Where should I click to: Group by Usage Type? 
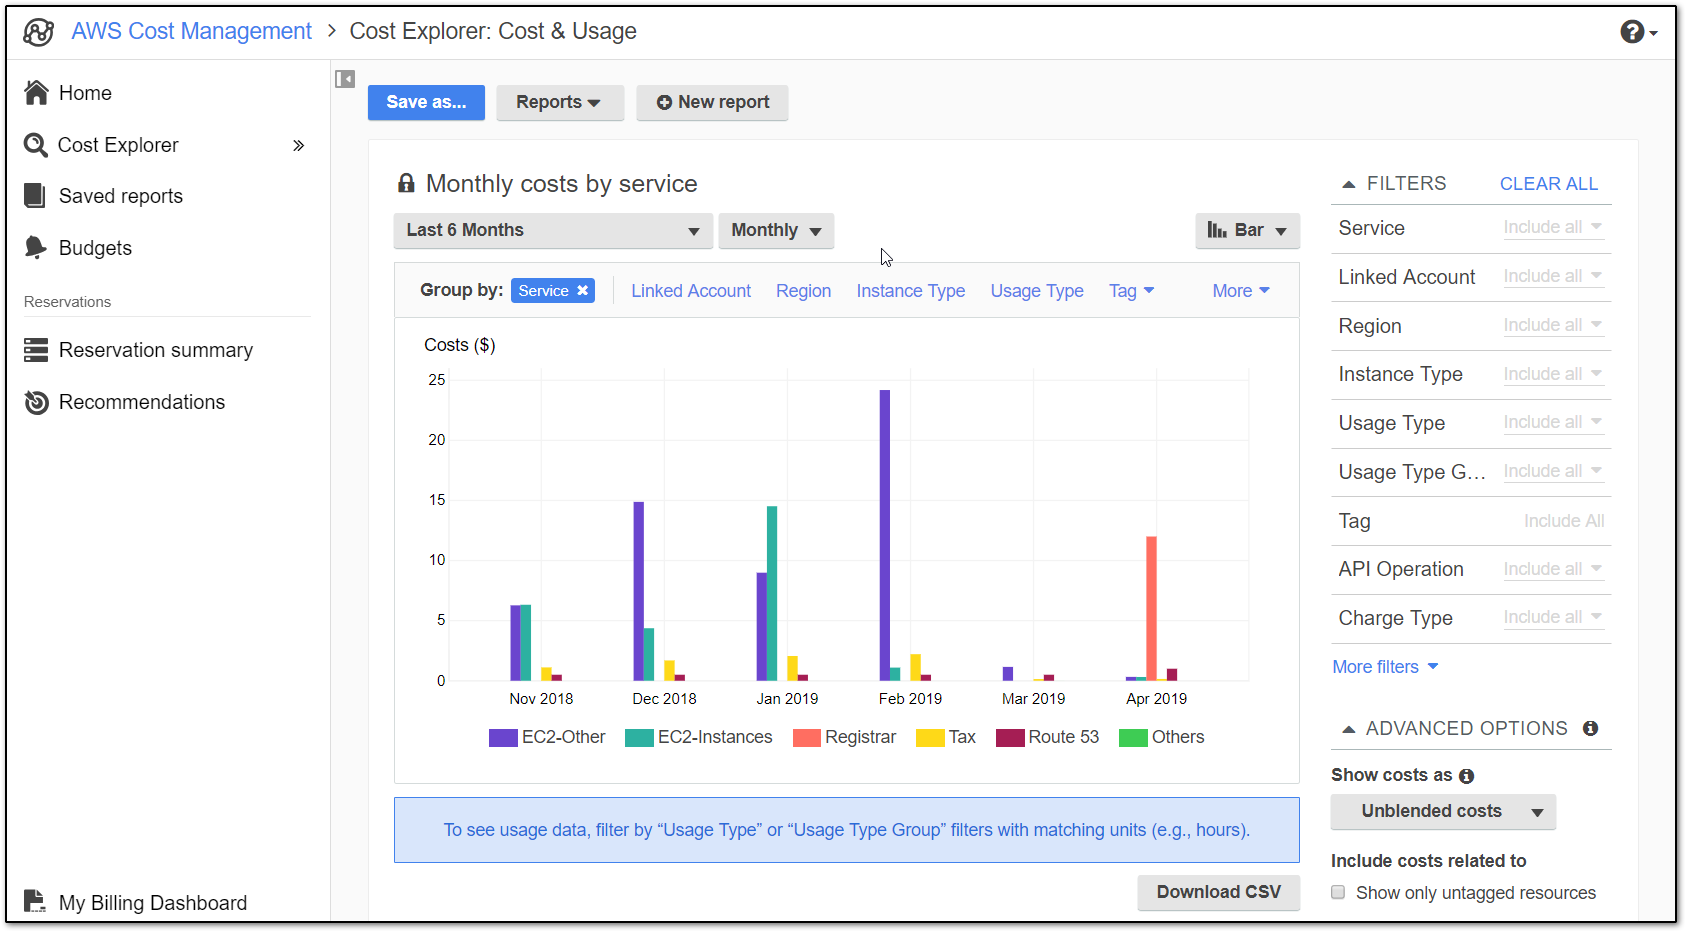pyautogui.click(x=1037, y=291)
